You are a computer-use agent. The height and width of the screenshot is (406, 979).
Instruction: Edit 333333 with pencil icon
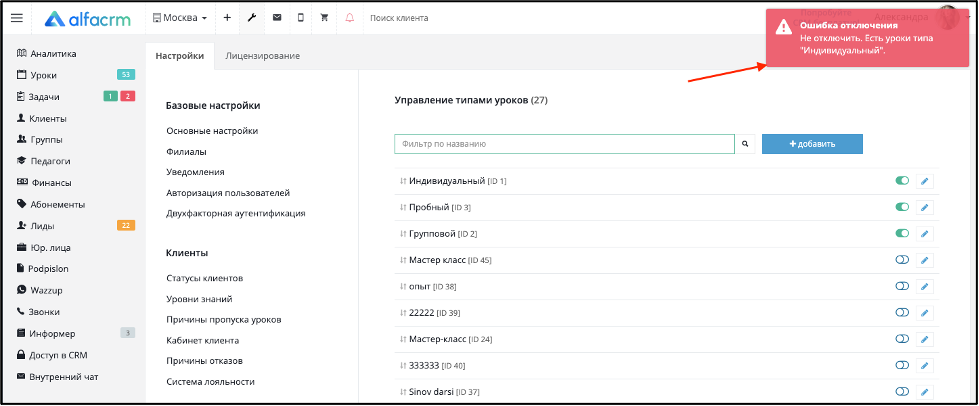[925, 365]
